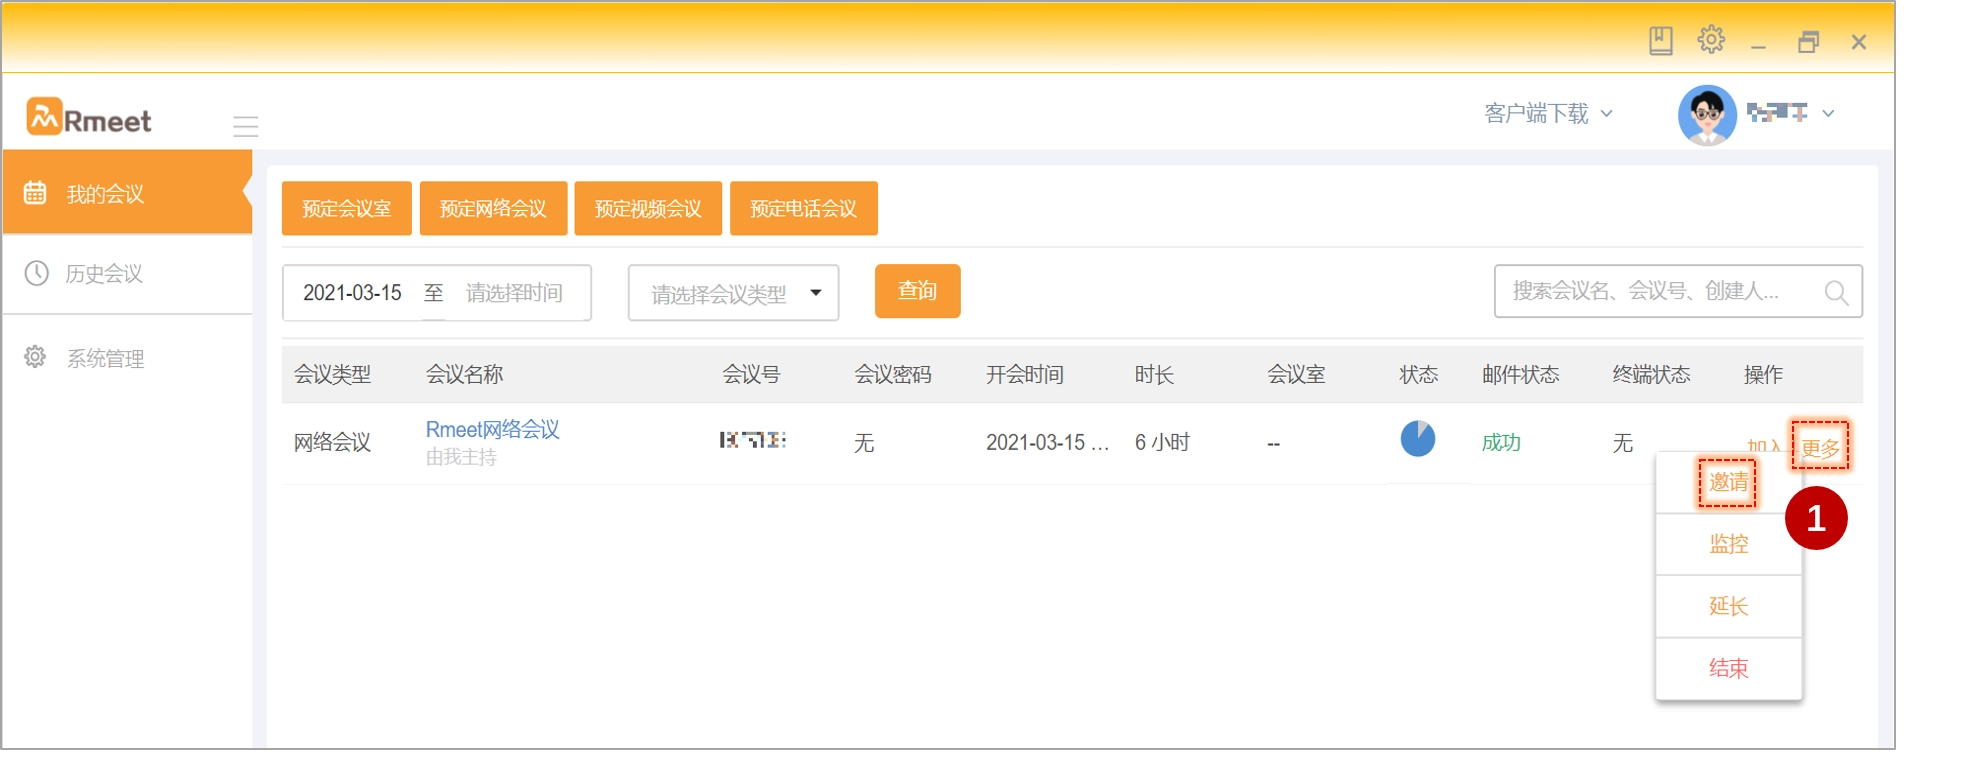Viewport: 1976px width, 774px height.
Task: Click the user avatar picture
Action: pyautogui.click(x=1706, y=115)
